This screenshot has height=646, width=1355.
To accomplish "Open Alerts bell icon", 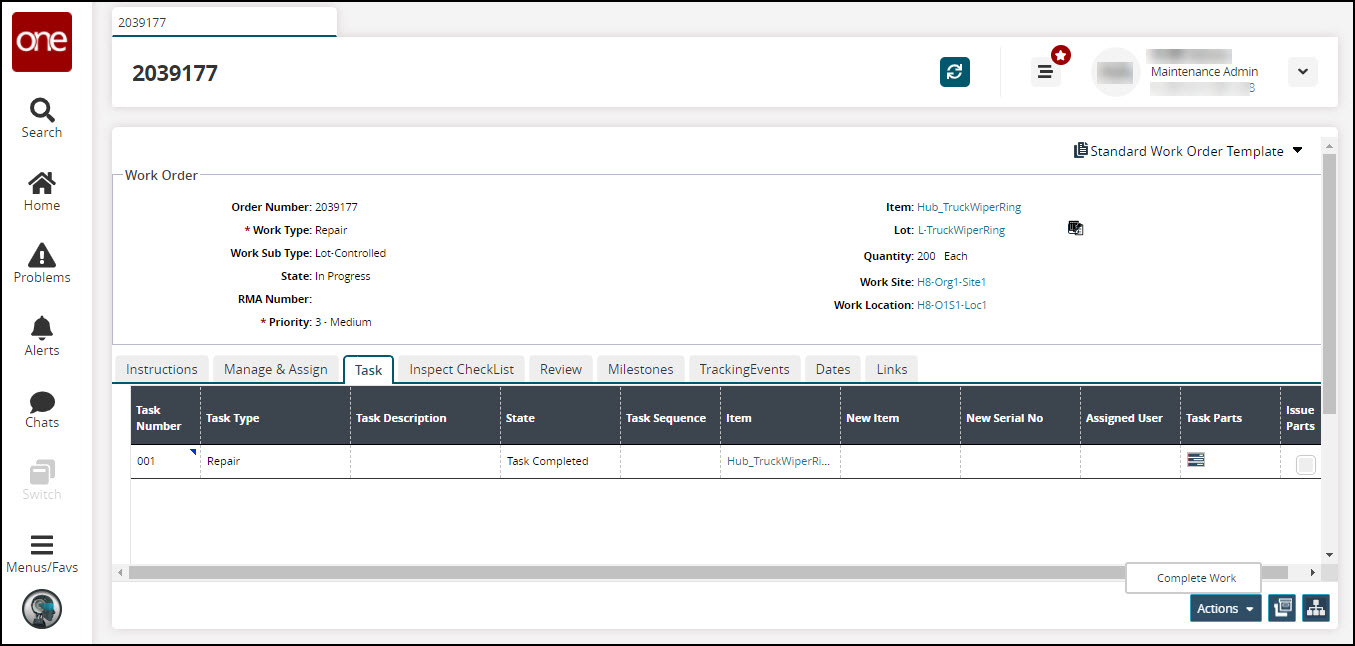I will (x=42, y=336).
